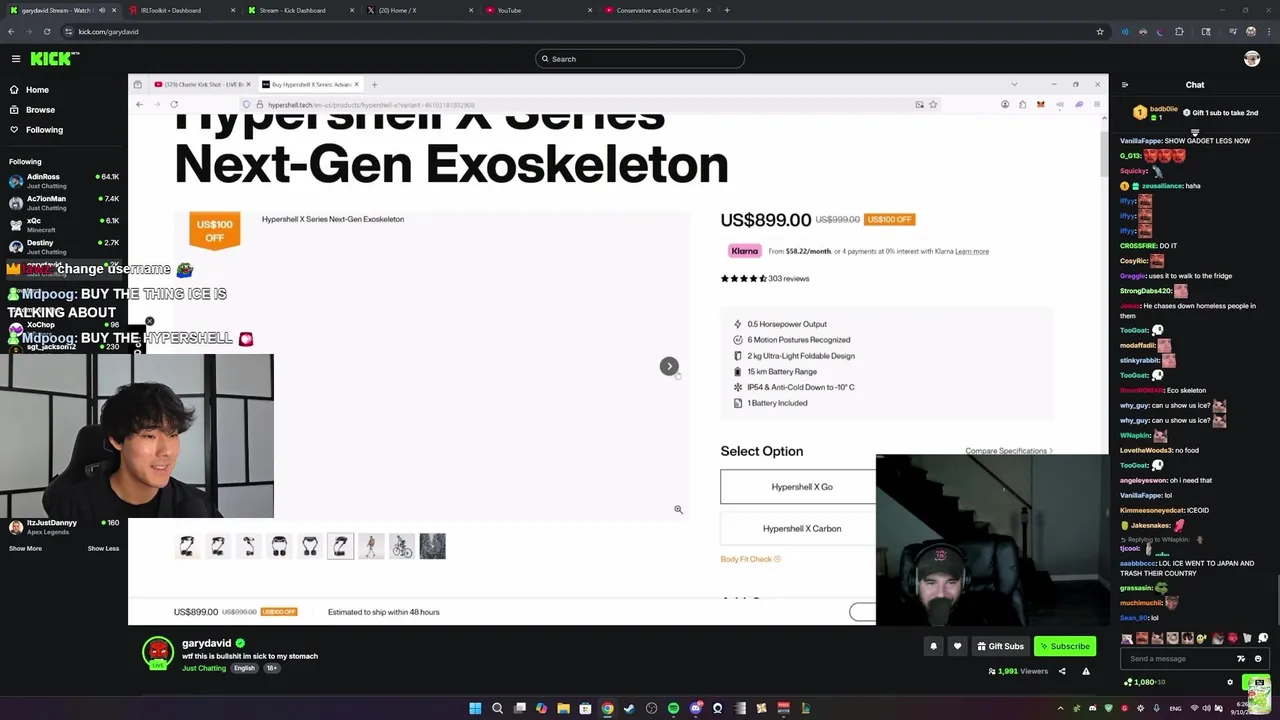Open Windows Start menu
Screen dimensions: 1280x720
pos(475,708)
